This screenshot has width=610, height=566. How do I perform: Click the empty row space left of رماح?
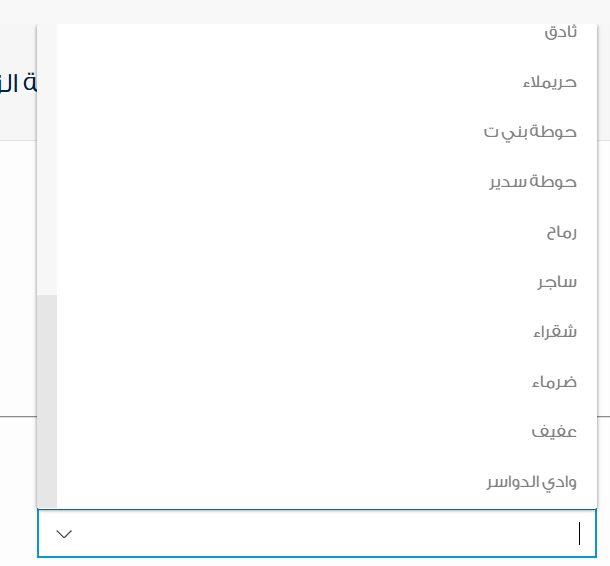(x=300, y=232)
